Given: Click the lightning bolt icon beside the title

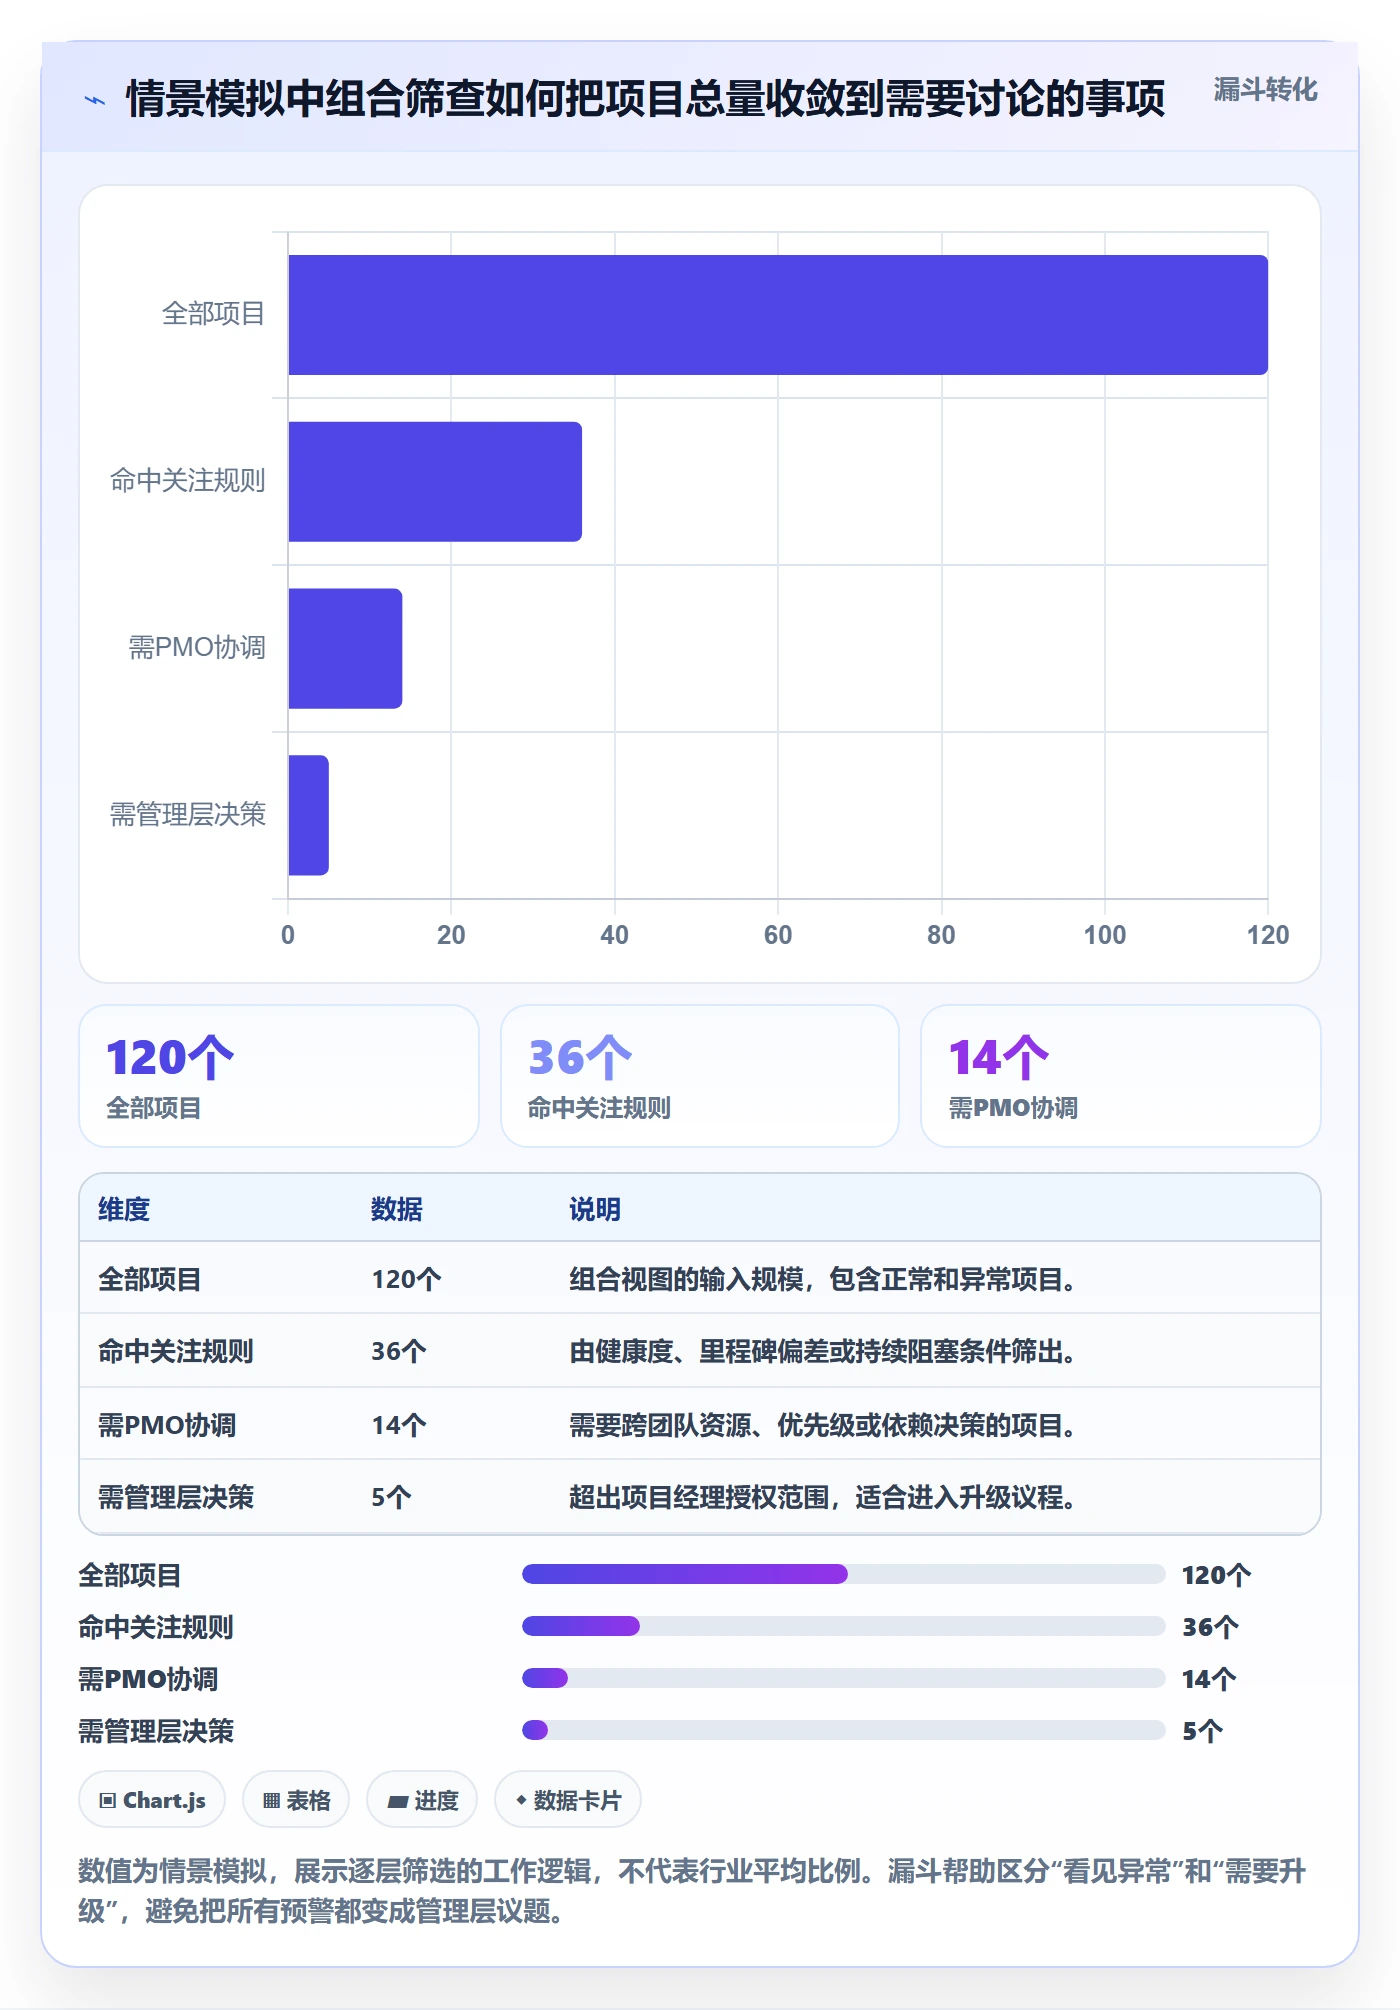Looking at the screenshot, I should 95,100.
